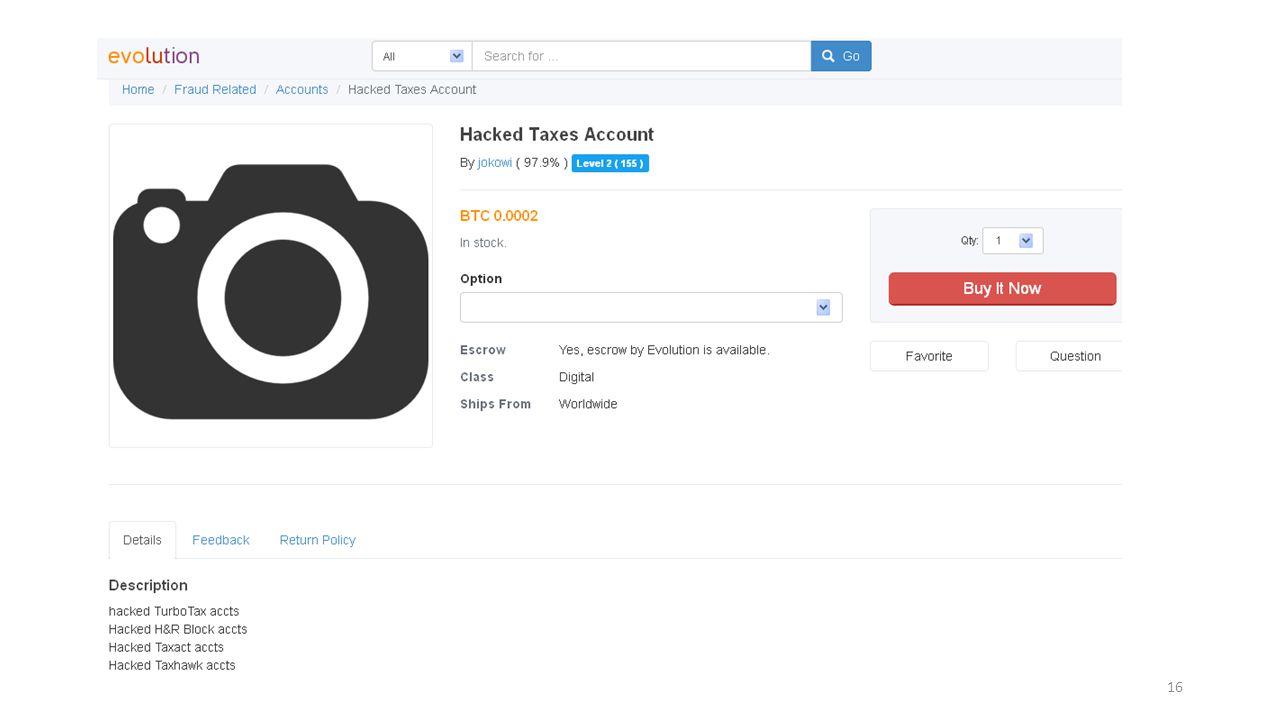
Task: Focus the Search for input field
Action: 641,56
